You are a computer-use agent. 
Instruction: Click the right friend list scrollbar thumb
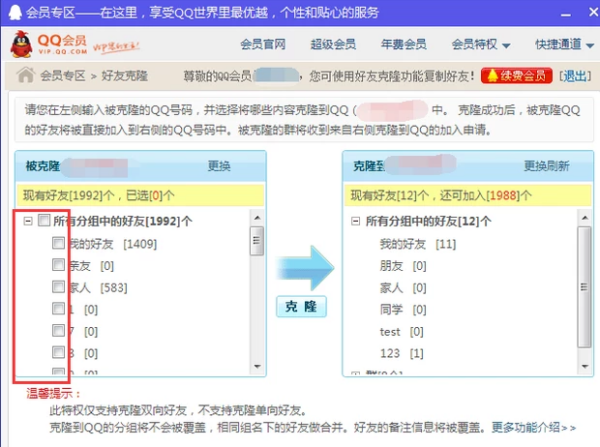pos(584,287)
